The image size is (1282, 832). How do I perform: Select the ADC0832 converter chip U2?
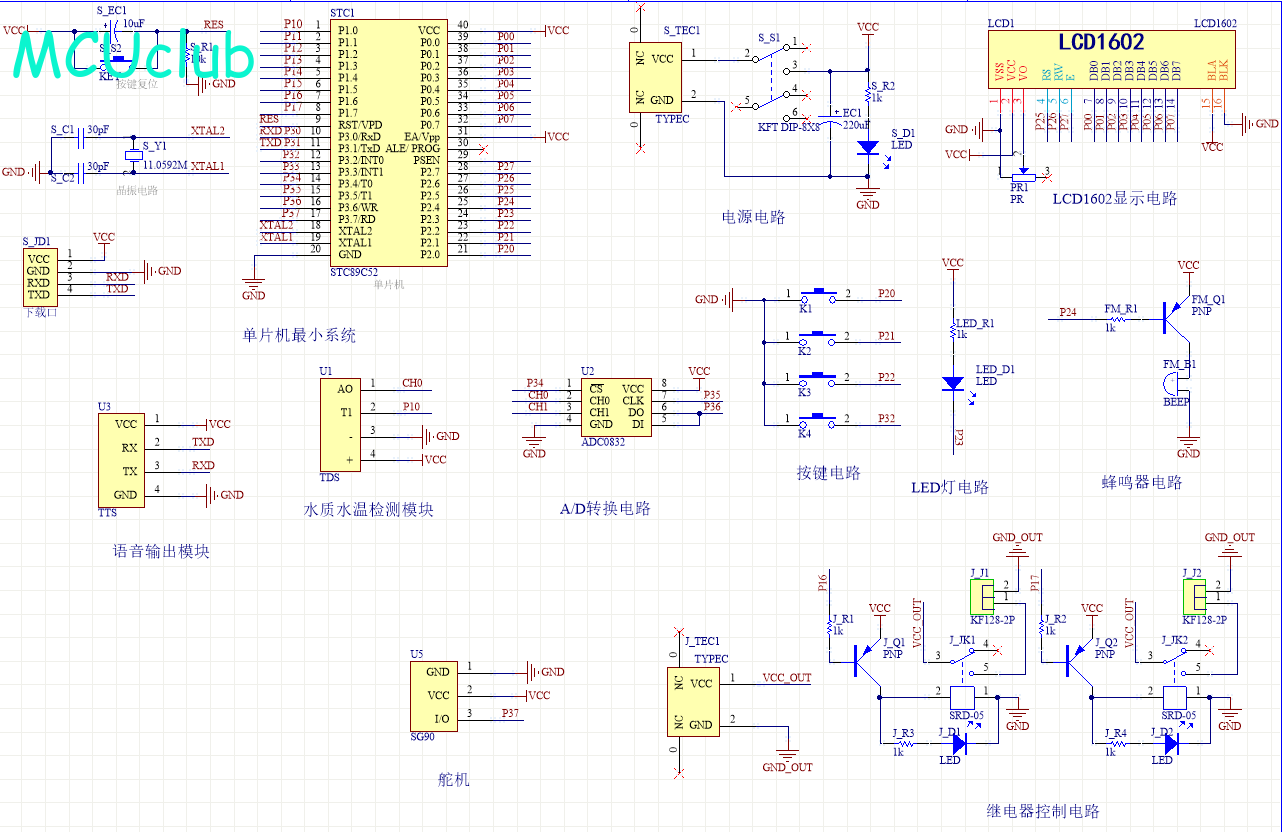[615, 406]
